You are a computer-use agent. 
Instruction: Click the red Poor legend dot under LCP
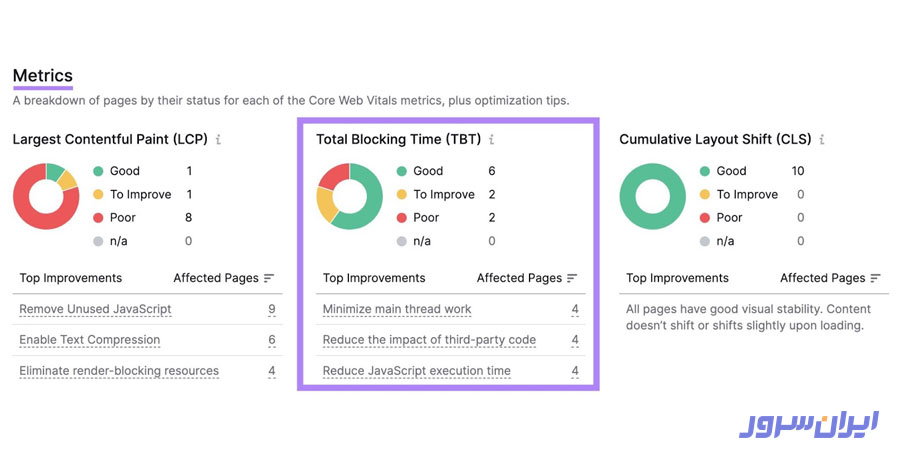coord(98,217)
